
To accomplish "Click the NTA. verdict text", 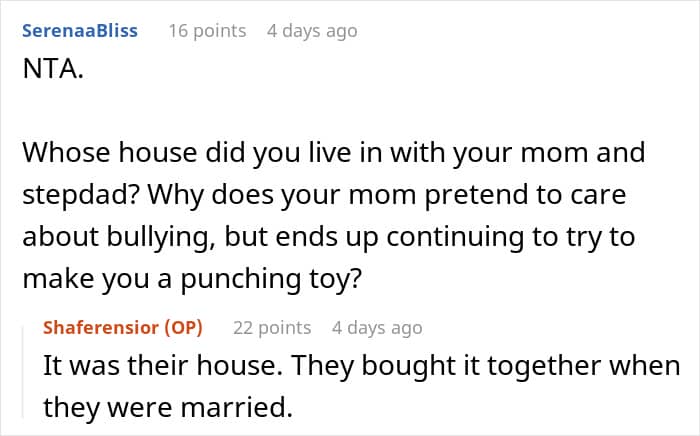I will pos(50,75).
